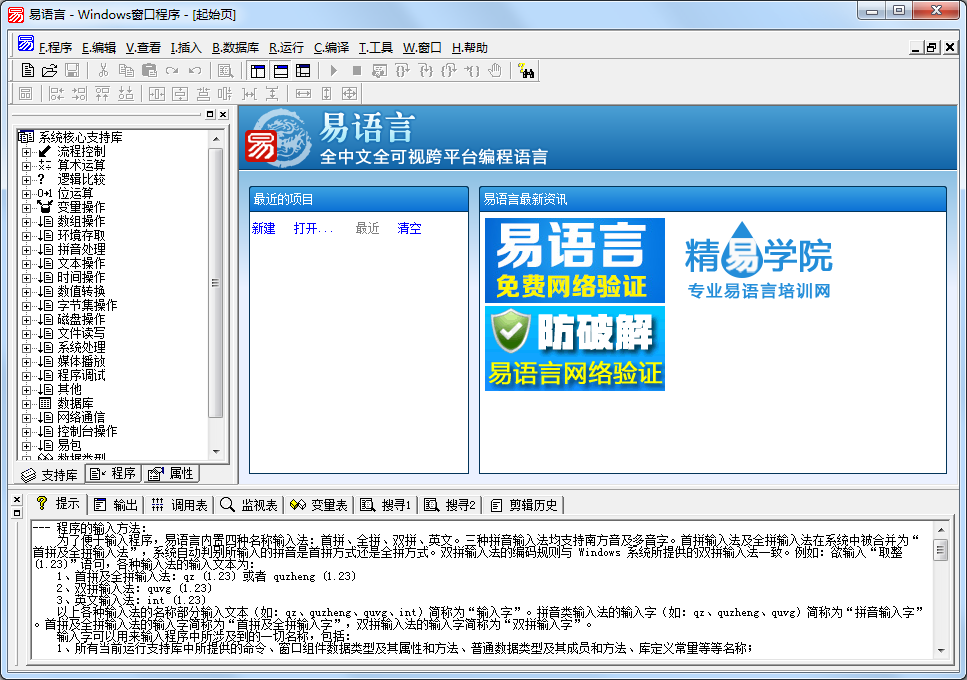Click the make same width icon

(303, 94)
